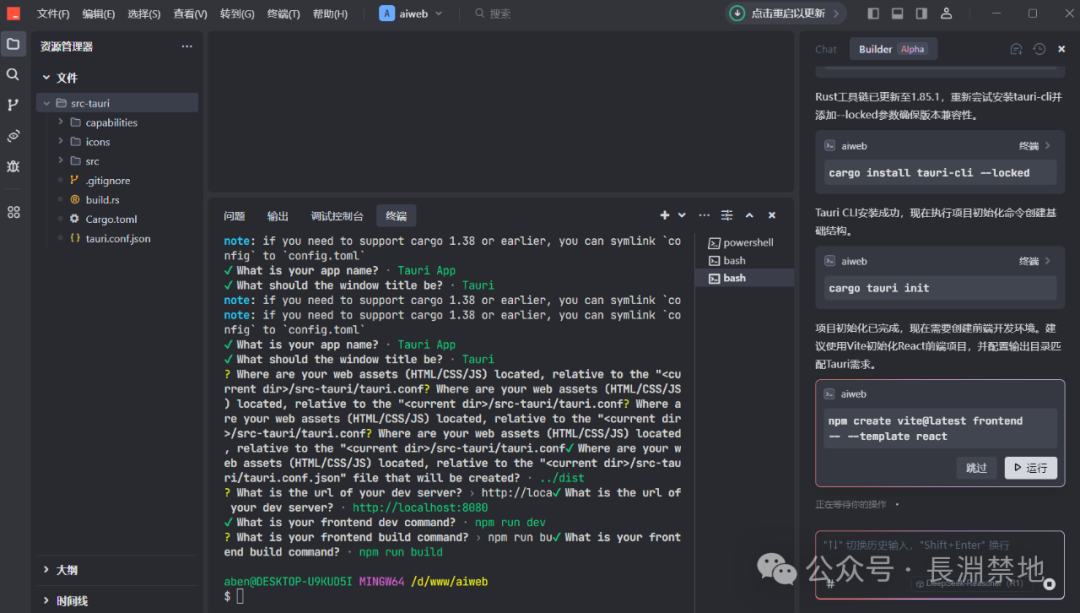1080x613 pixels.
Task: Toggle the right sidebar layout icon
Action: 921,13
